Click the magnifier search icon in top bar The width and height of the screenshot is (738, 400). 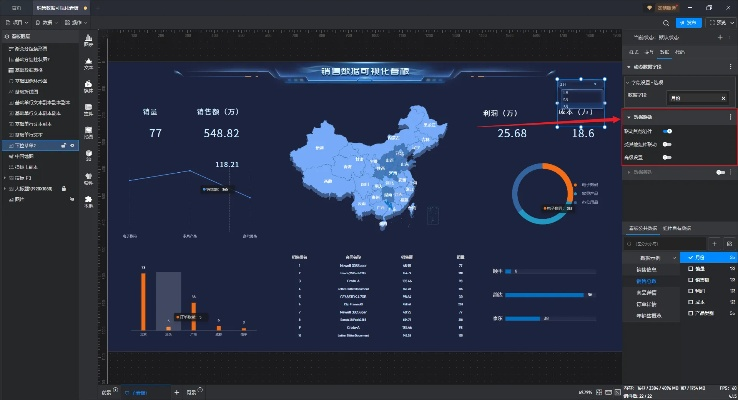[666, 21]
